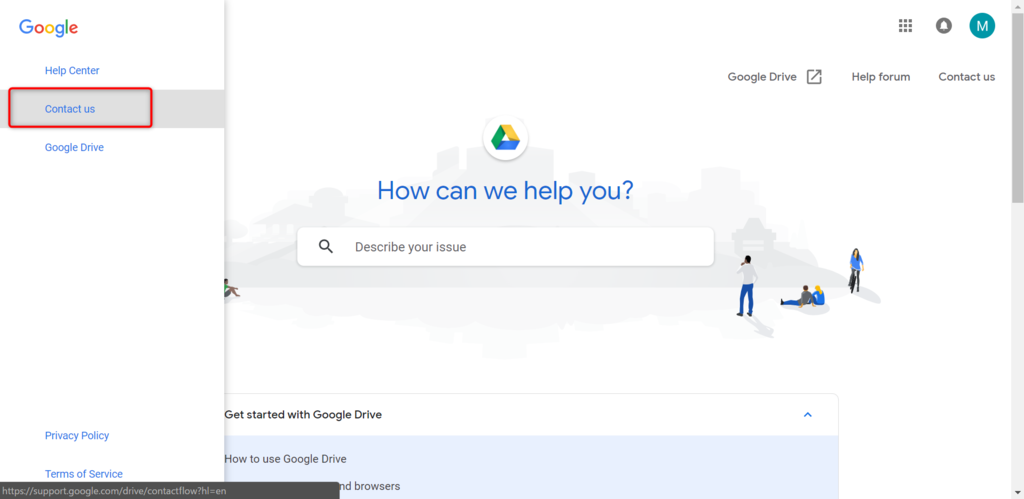Open Privacy Policy link in sidebar
This screenshot has width=1024, height=499.
click(x=76, y=436)
